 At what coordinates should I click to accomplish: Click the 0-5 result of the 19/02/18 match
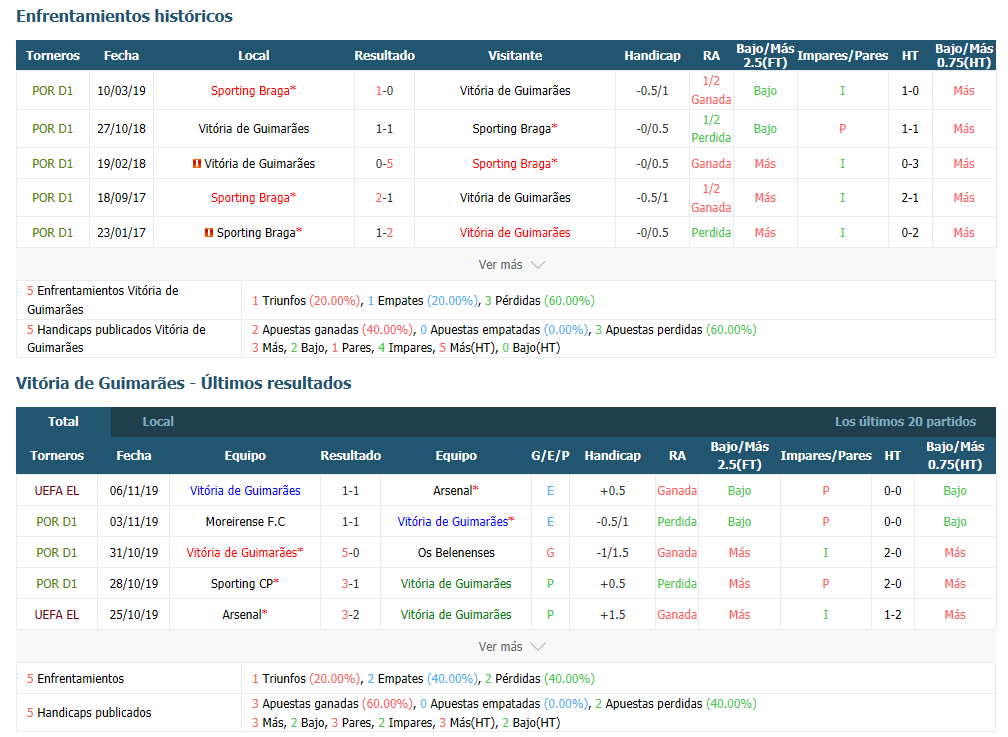(x=384, y=164)
